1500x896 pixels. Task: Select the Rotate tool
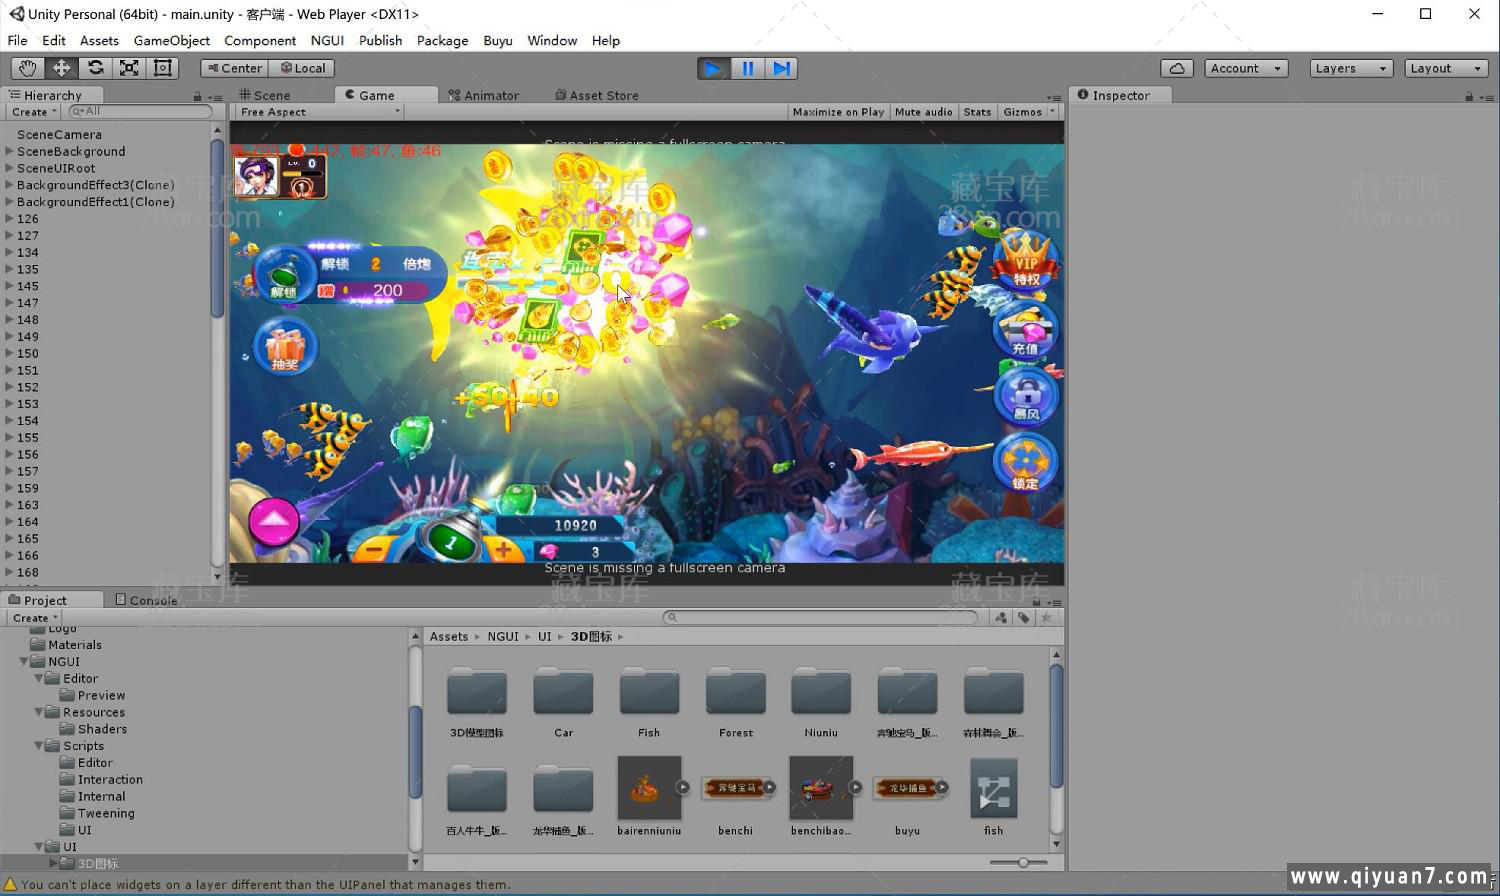pos(95,67)
